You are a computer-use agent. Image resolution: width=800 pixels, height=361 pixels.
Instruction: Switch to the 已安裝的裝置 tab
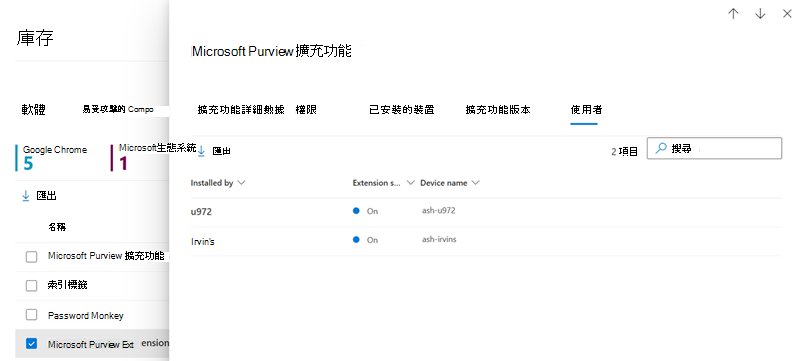402,110
